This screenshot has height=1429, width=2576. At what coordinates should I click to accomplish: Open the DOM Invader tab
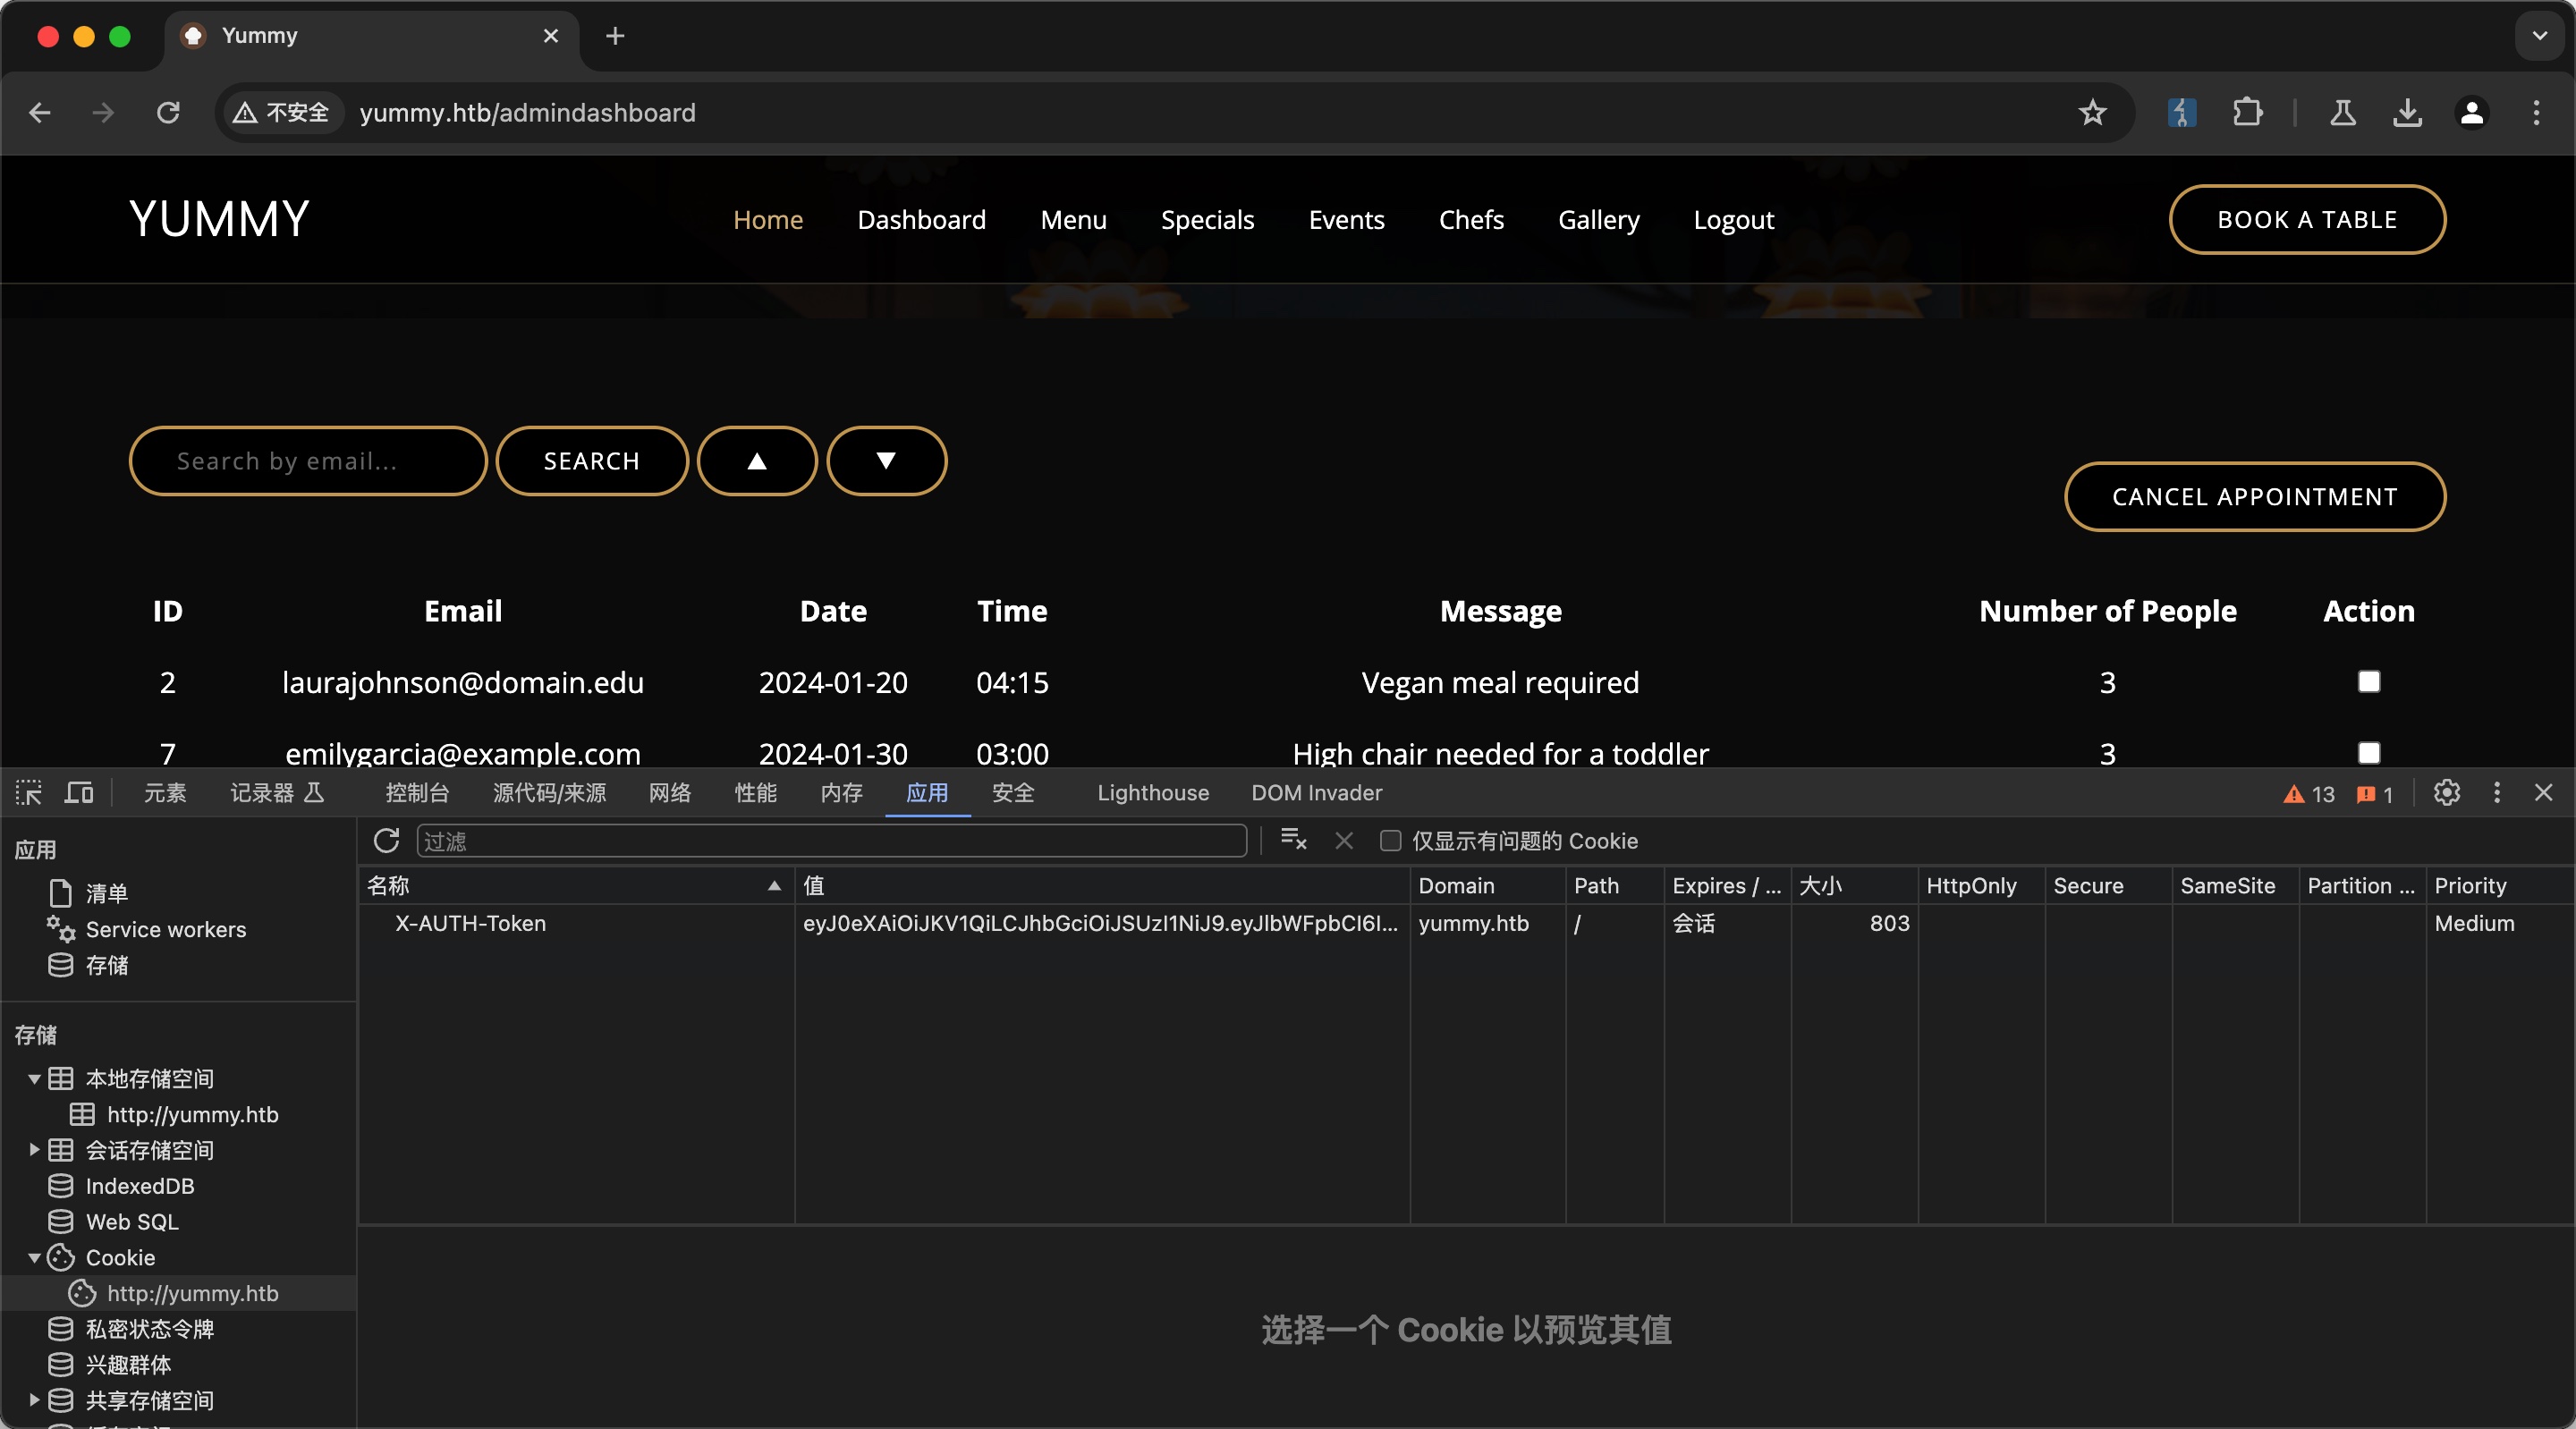coord(1316,793)
